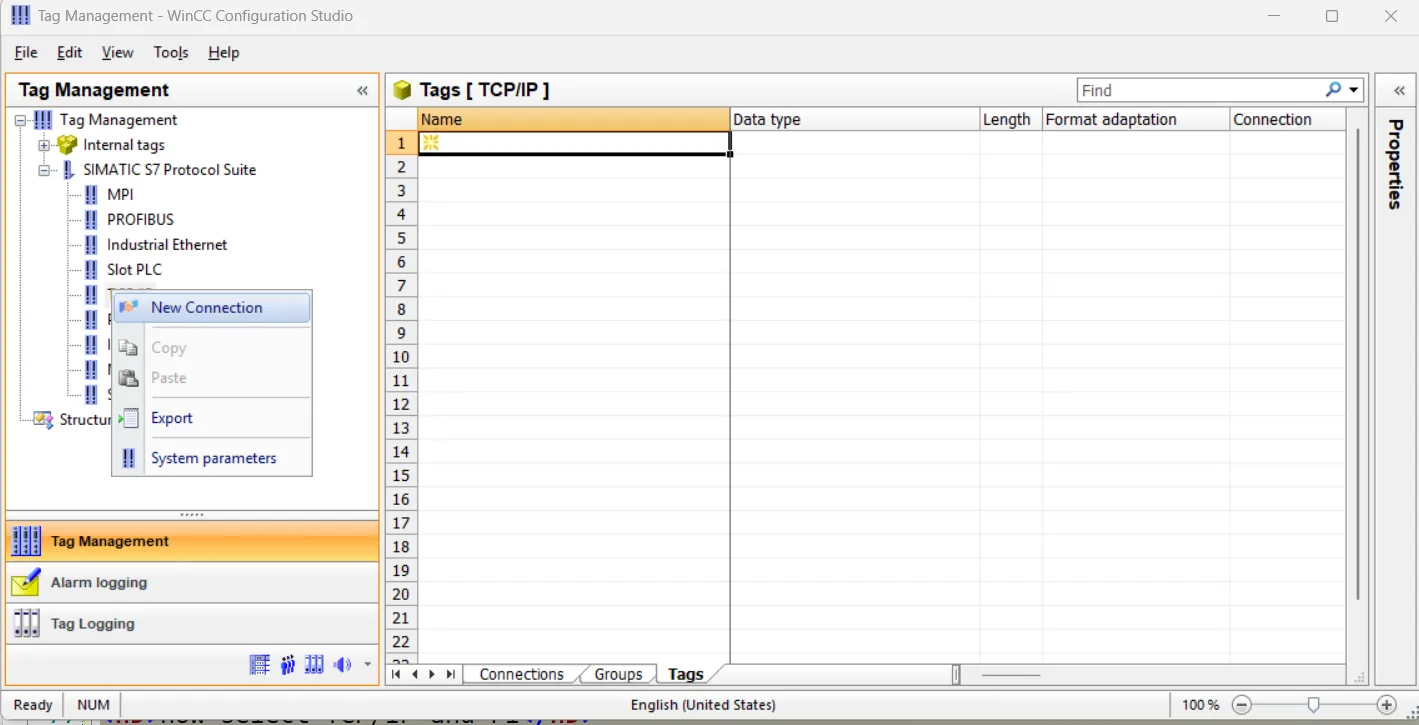The width and height of the screenshot is (1419, 725).
Task: Click the System parameters icon
Action: click(x=128, y=458)
